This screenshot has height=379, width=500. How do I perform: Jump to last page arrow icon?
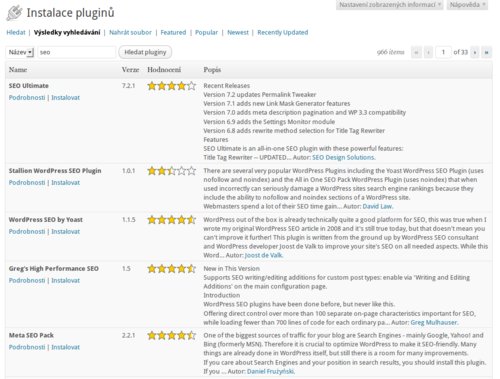pos(487,52)
